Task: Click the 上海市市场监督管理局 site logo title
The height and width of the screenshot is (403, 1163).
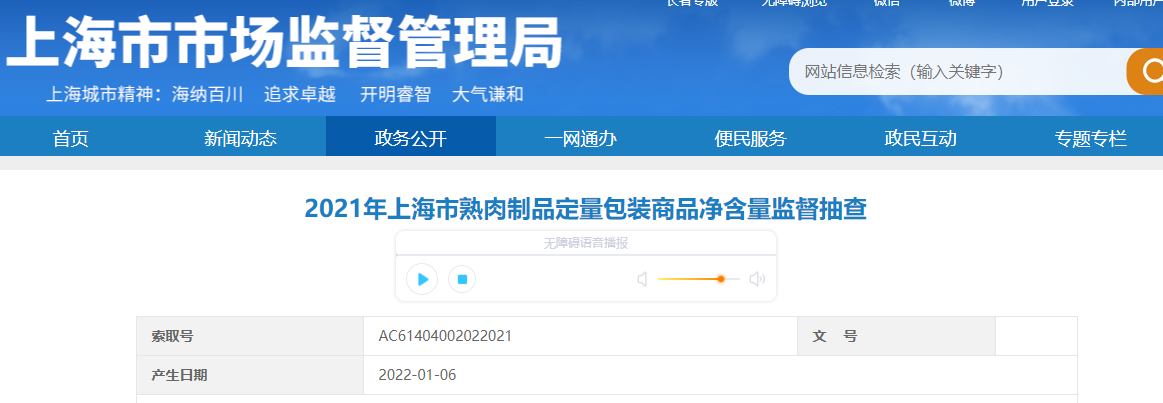Action: (285, 45)
